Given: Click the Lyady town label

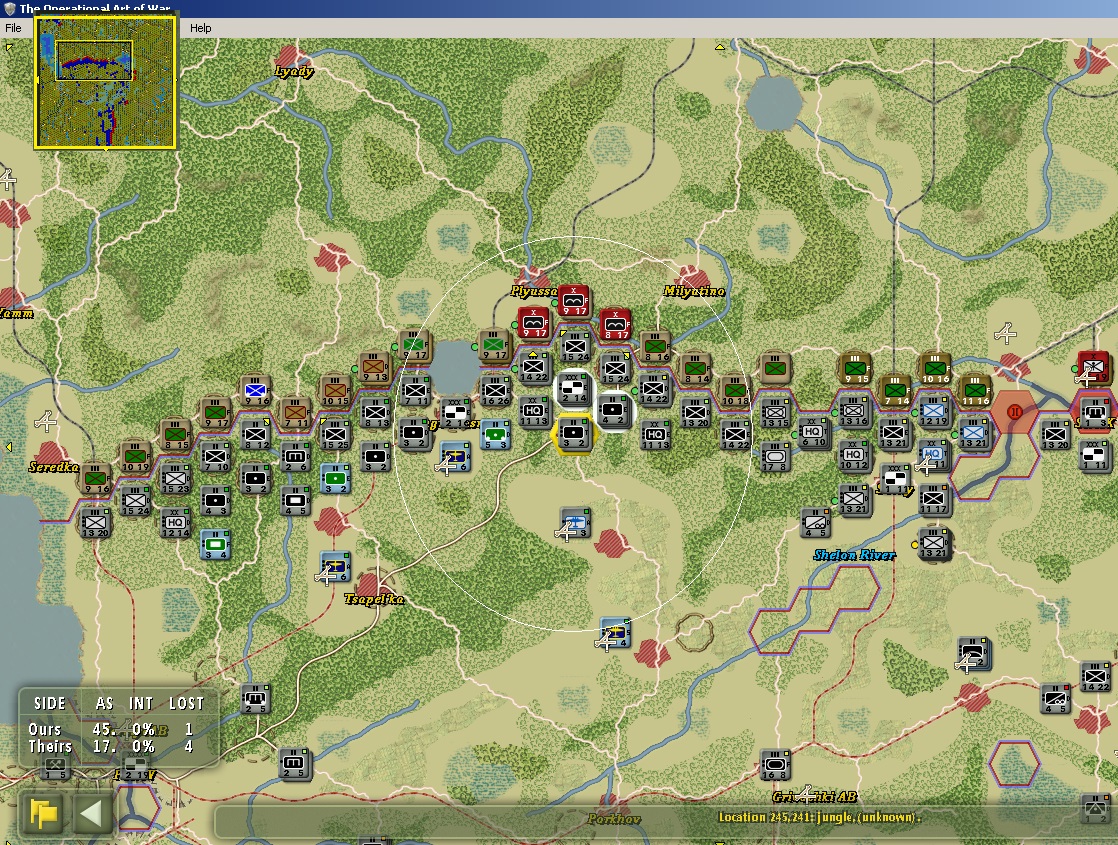Looking at the screenshot, I should tap(294, 71).
